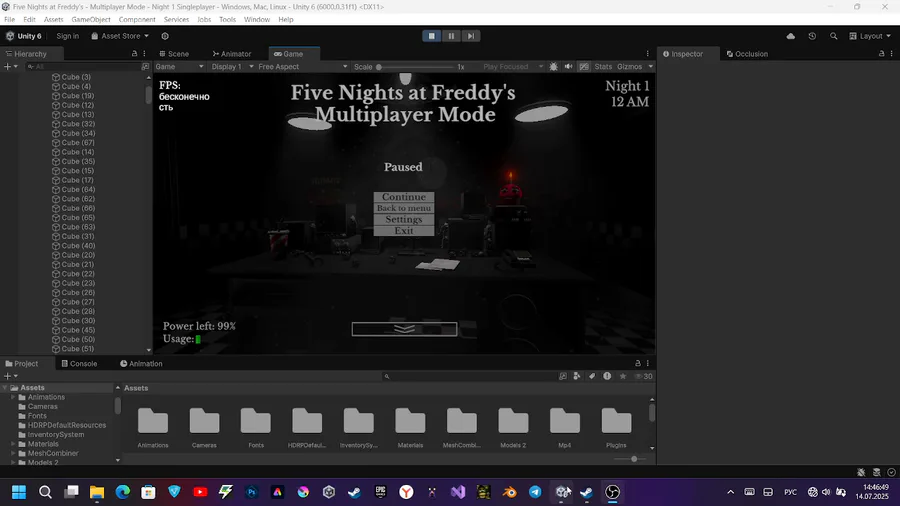Image resolution: width=900 pixels, height=506 pixels.
Task: Open the Hierarchy panel options menu
Action: (144, 53)
